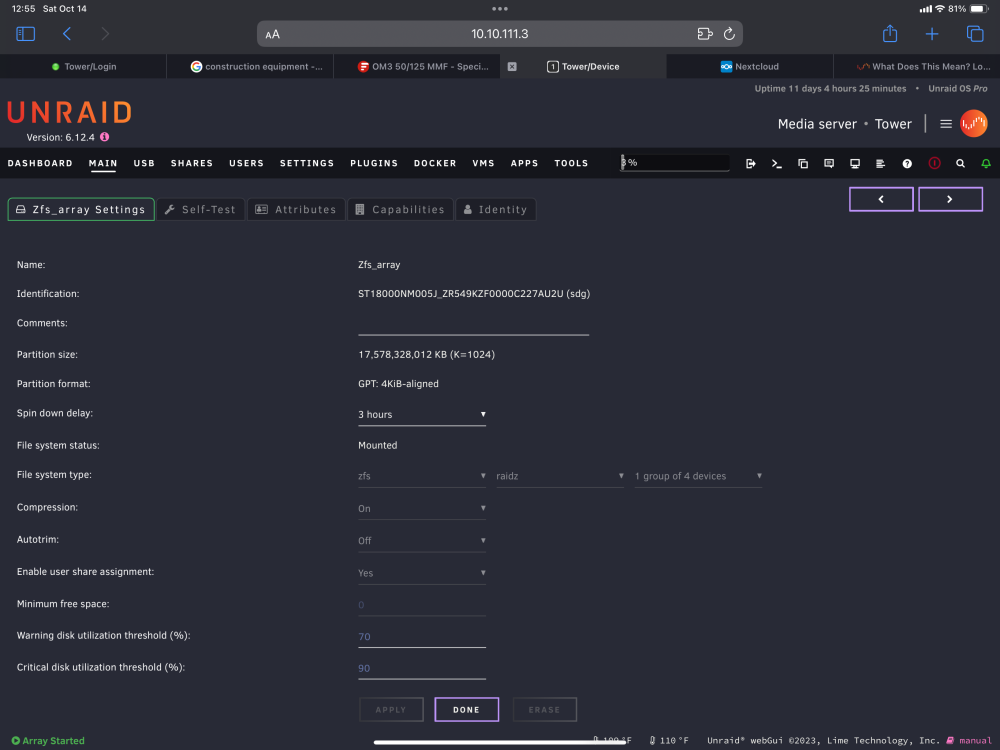
Task: Expand the raidz dropdown
Action: coord(560,476)
